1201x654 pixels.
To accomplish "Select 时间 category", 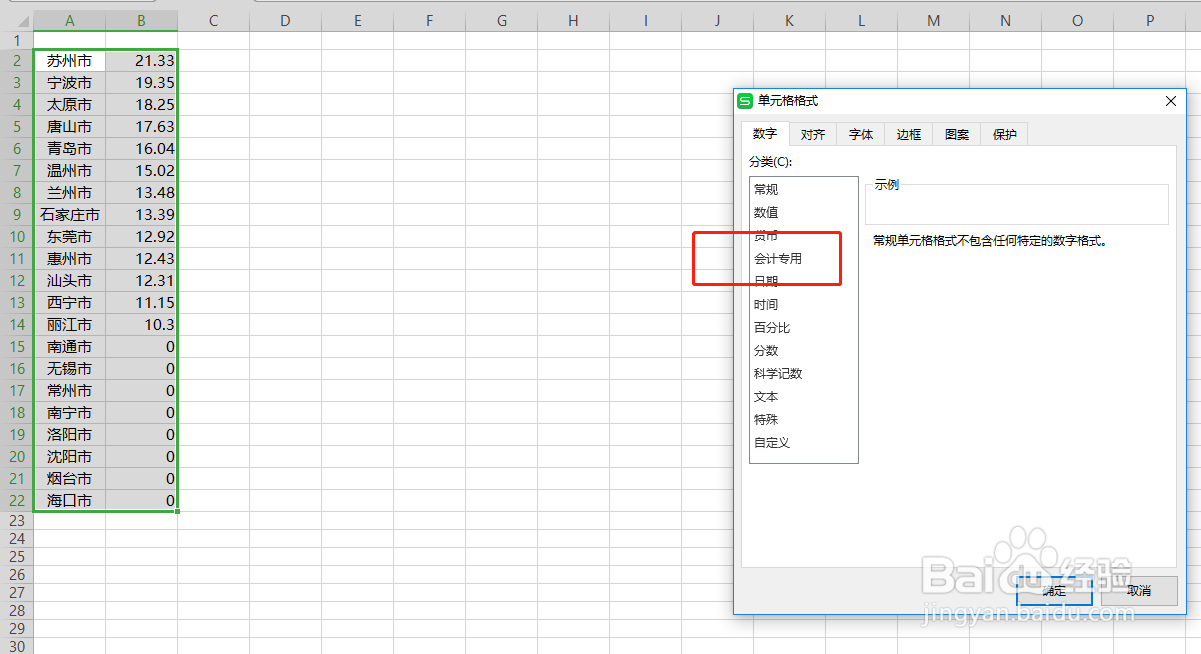I will (804, 304).
